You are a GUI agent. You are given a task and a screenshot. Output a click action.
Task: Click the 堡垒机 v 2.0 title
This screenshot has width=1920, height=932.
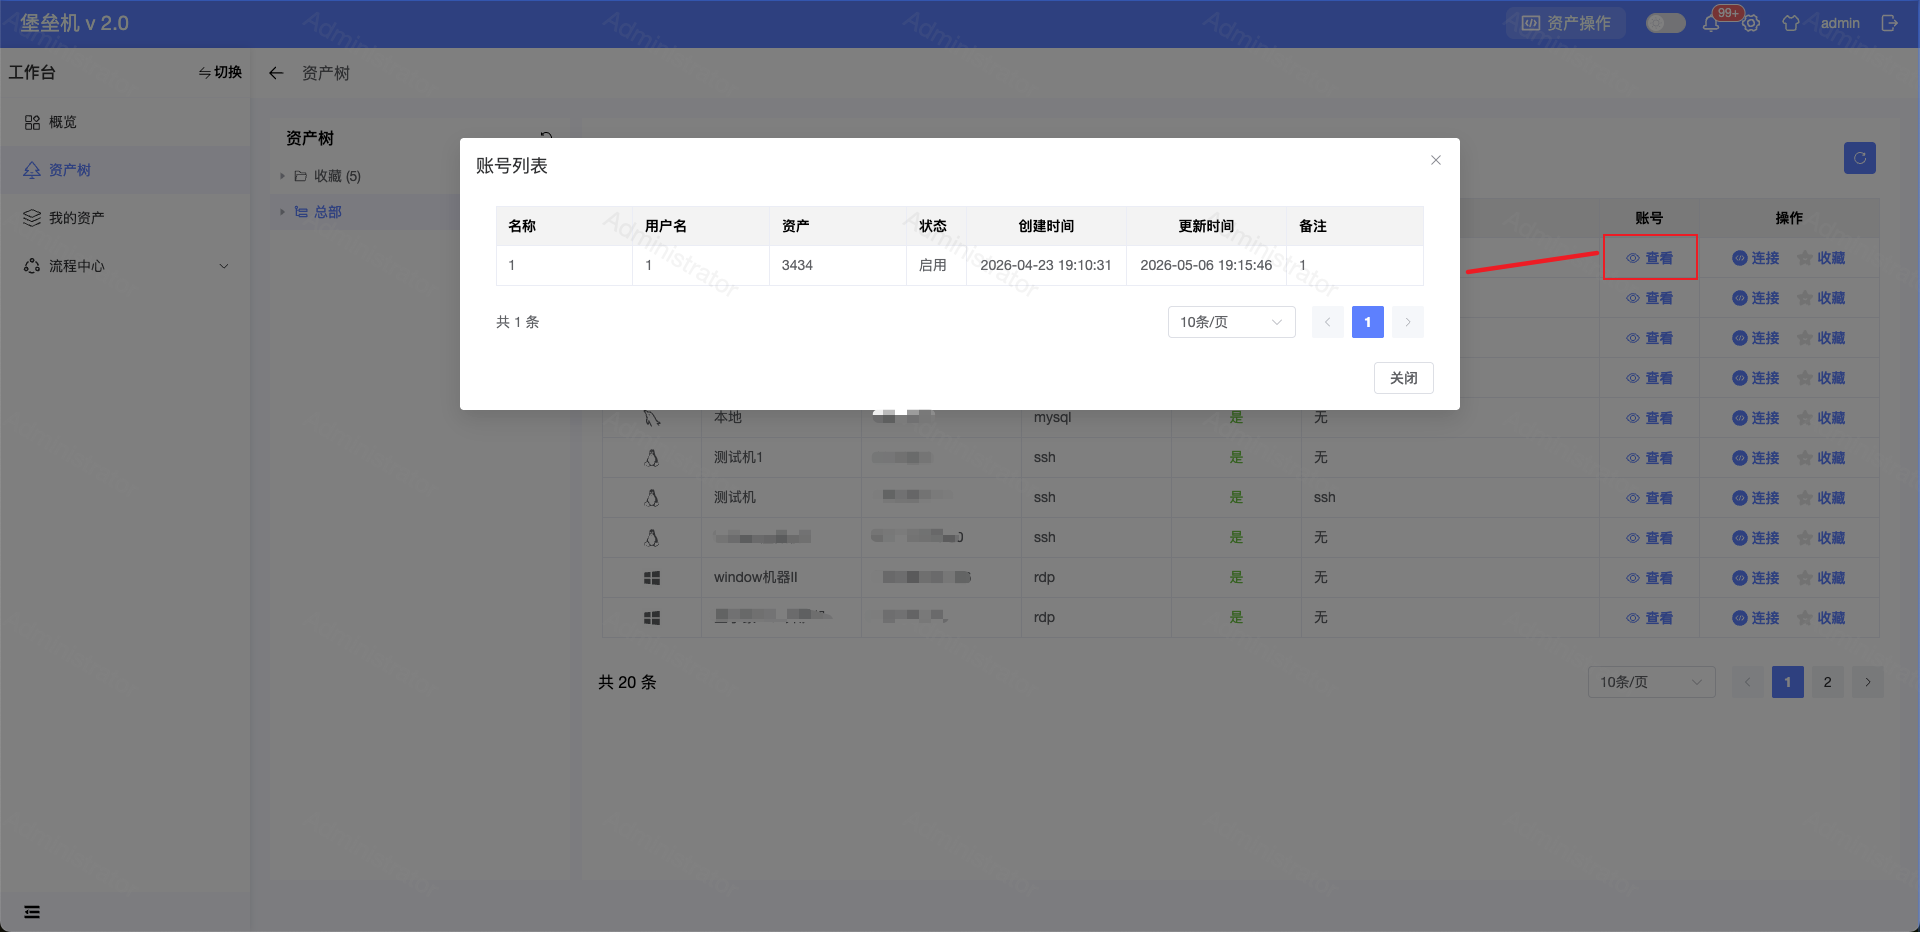[75, 23]
